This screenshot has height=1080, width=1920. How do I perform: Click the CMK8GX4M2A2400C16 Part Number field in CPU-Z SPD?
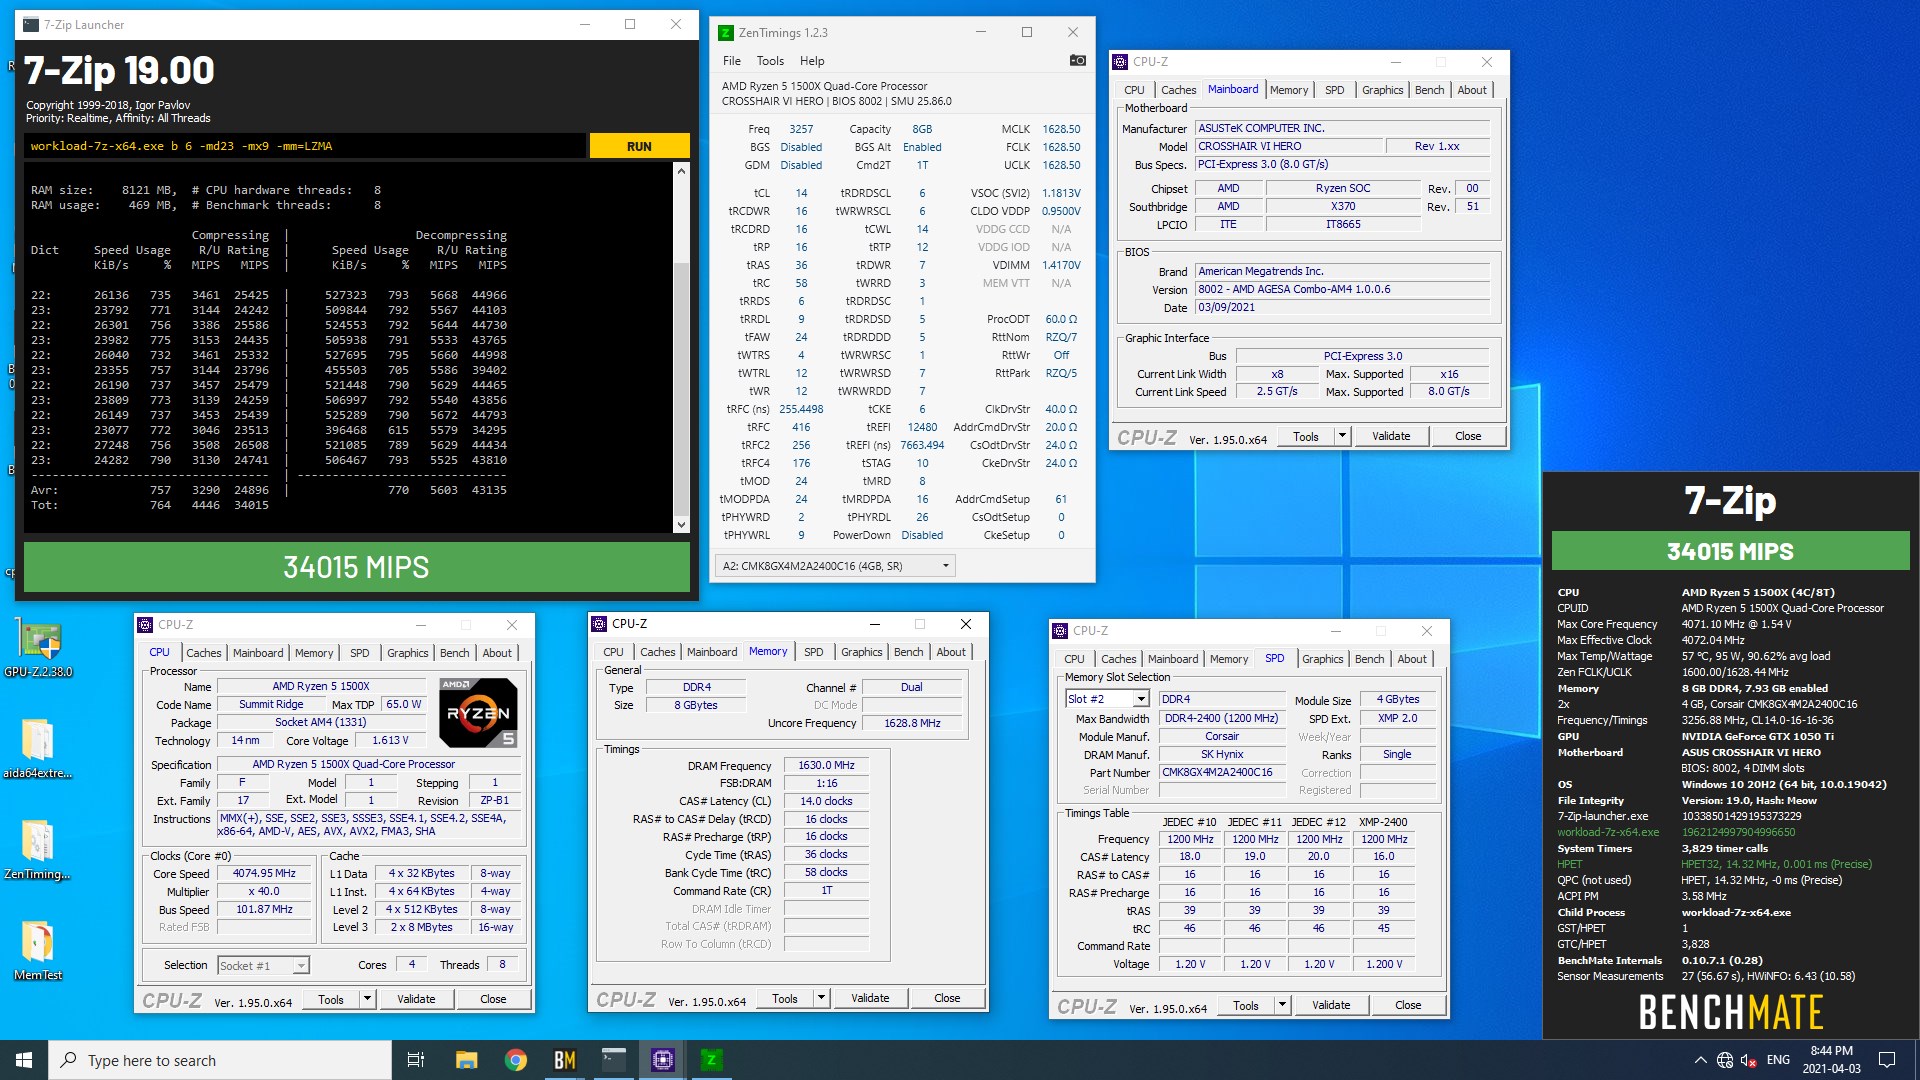[x=1222, y=772]
